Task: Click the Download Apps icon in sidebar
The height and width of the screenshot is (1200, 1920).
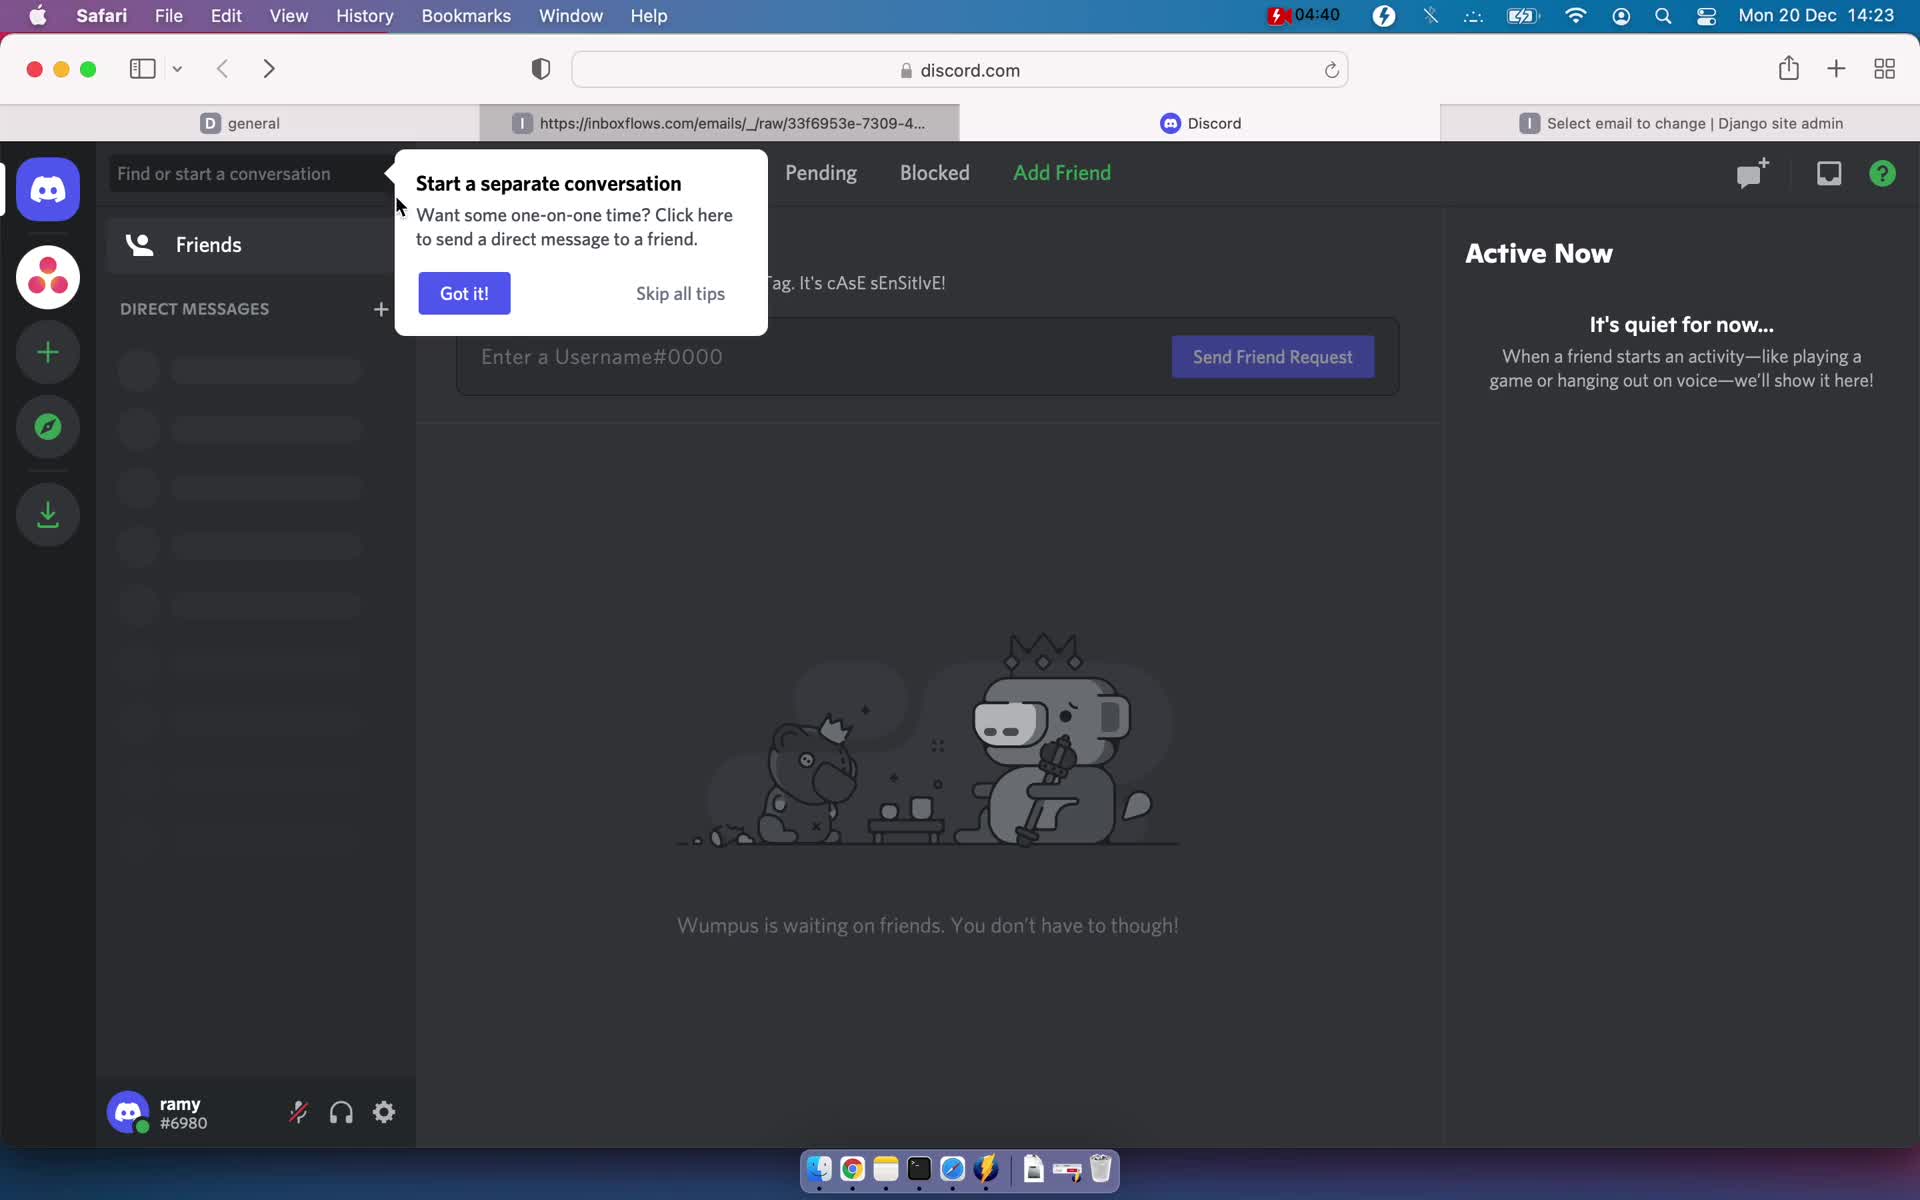Action: [x=47, y=513]
